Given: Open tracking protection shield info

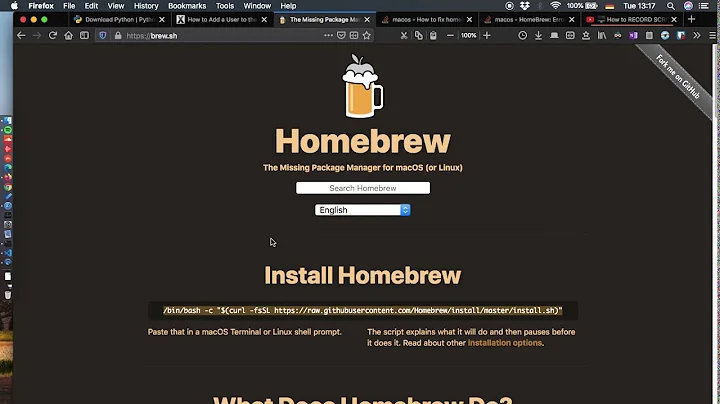Looking at the screenshot, I should click(x=103, y=35).
